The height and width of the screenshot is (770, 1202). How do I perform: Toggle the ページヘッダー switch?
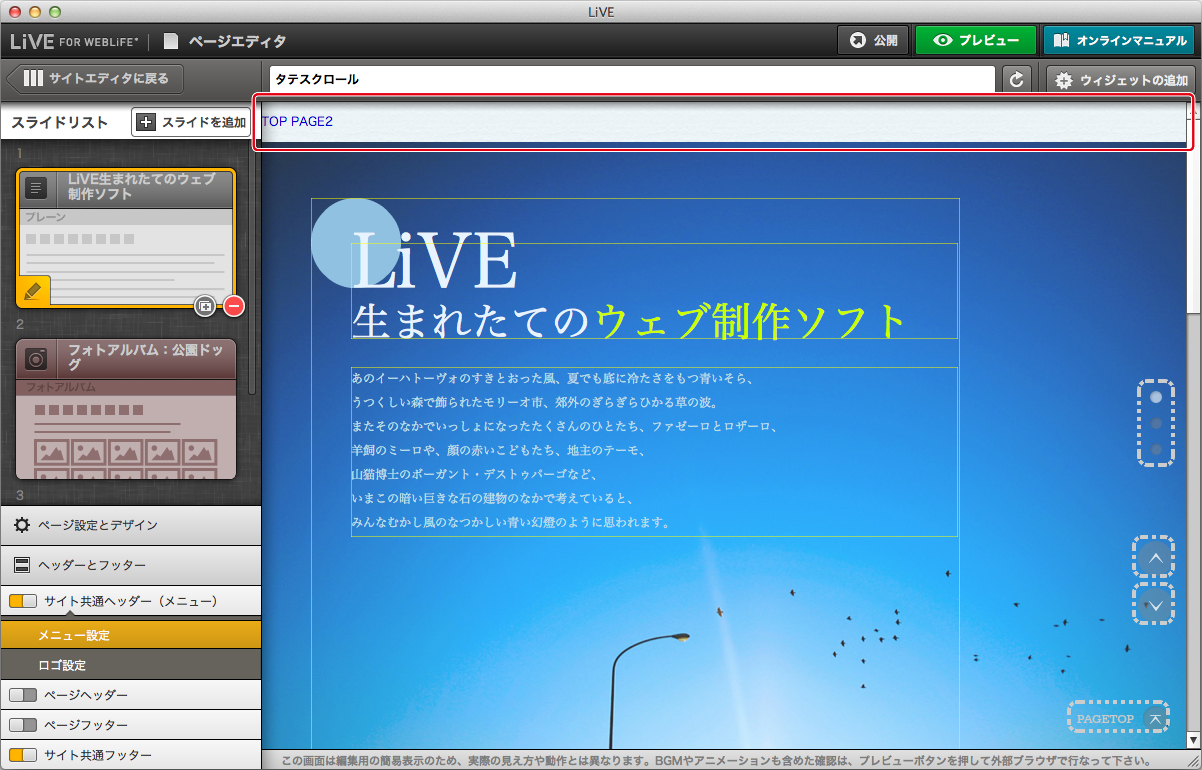(23, 694)
